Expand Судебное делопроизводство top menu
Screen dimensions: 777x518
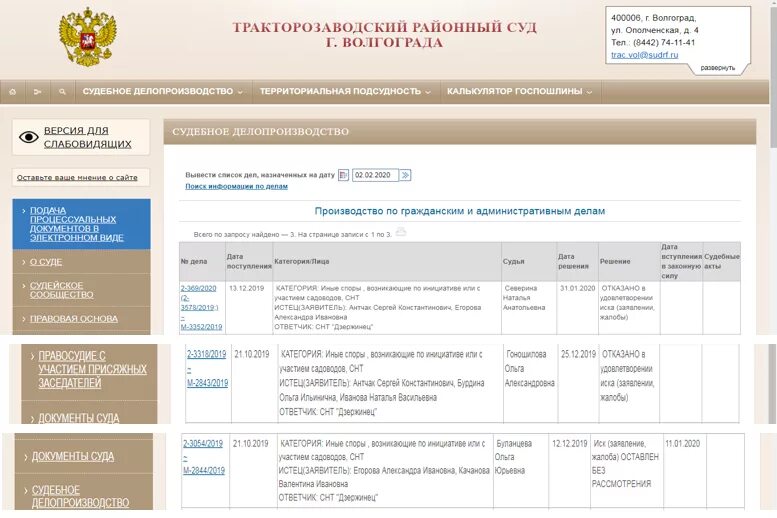coord(163,92)
